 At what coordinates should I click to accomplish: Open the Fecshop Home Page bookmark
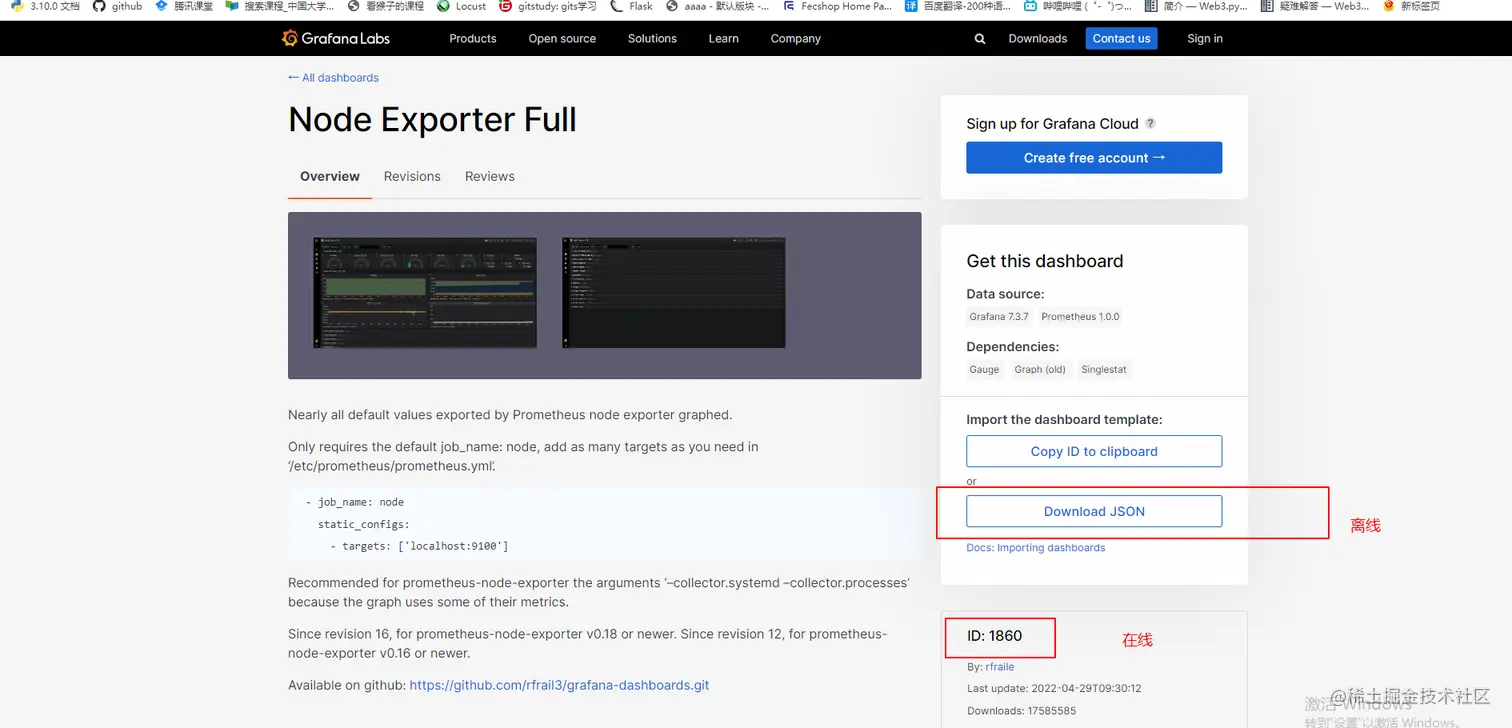(838, 6)
